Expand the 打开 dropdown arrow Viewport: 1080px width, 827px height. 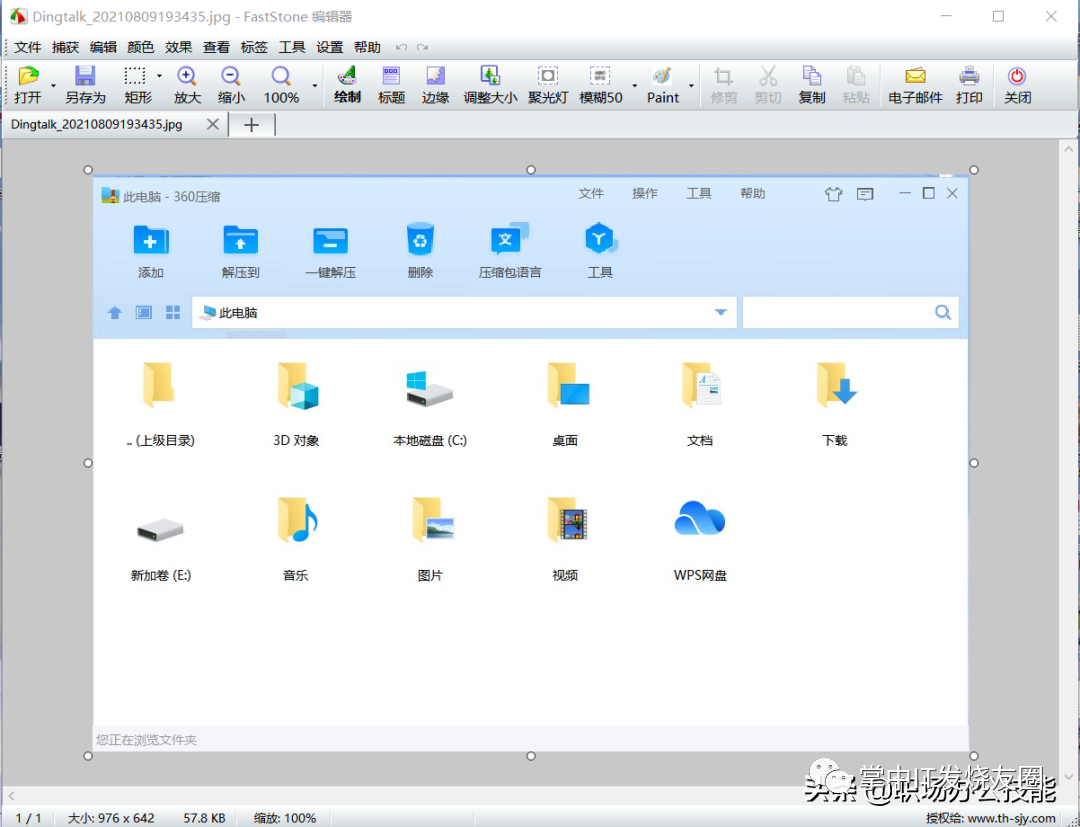point(53,85)
